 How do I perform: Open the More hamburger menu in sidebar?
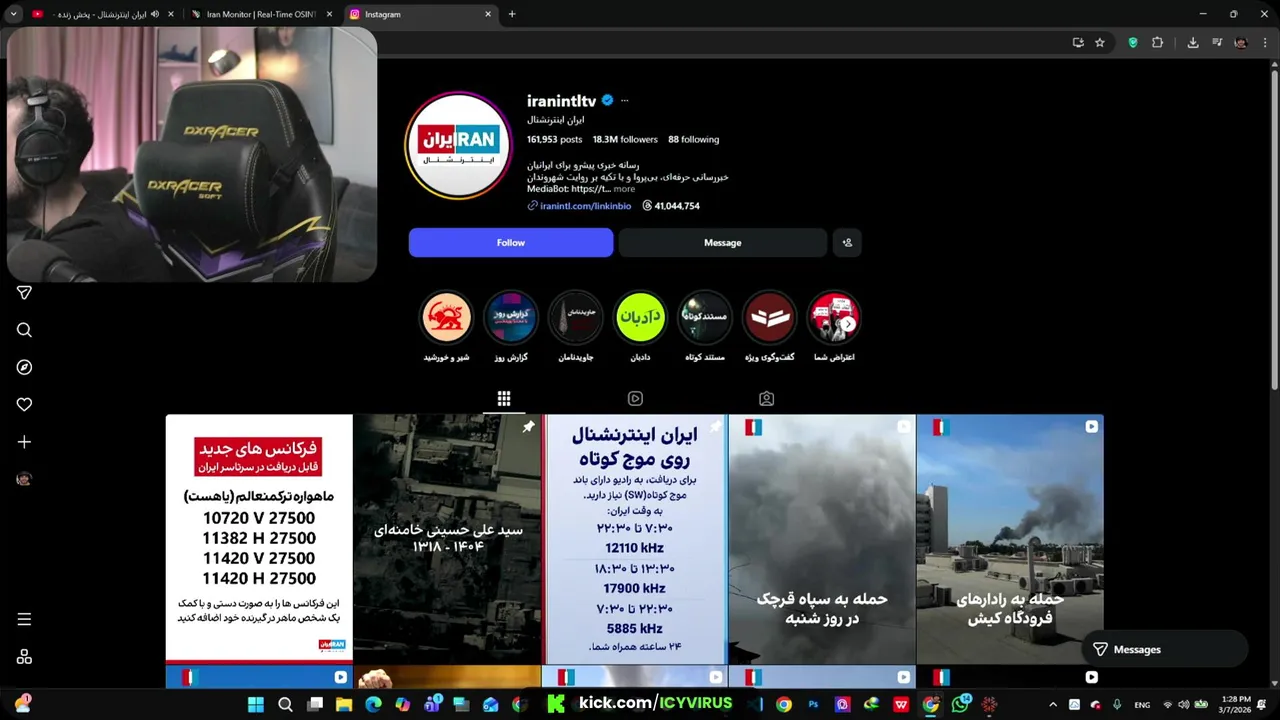[24, 619]
